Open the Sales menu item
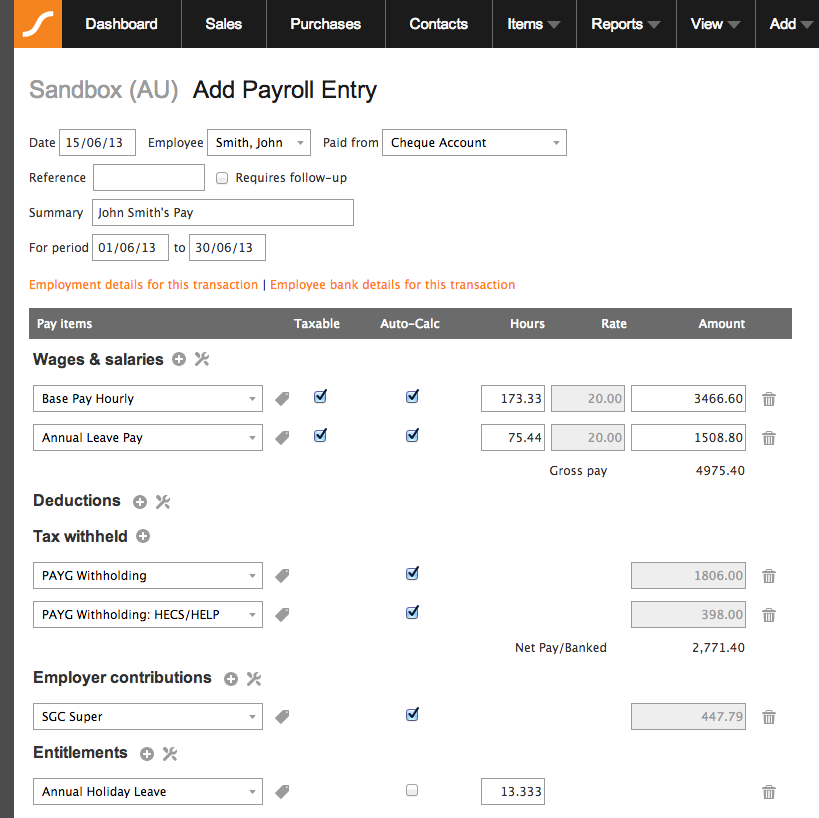819x818 pixels. coord(224,24)
